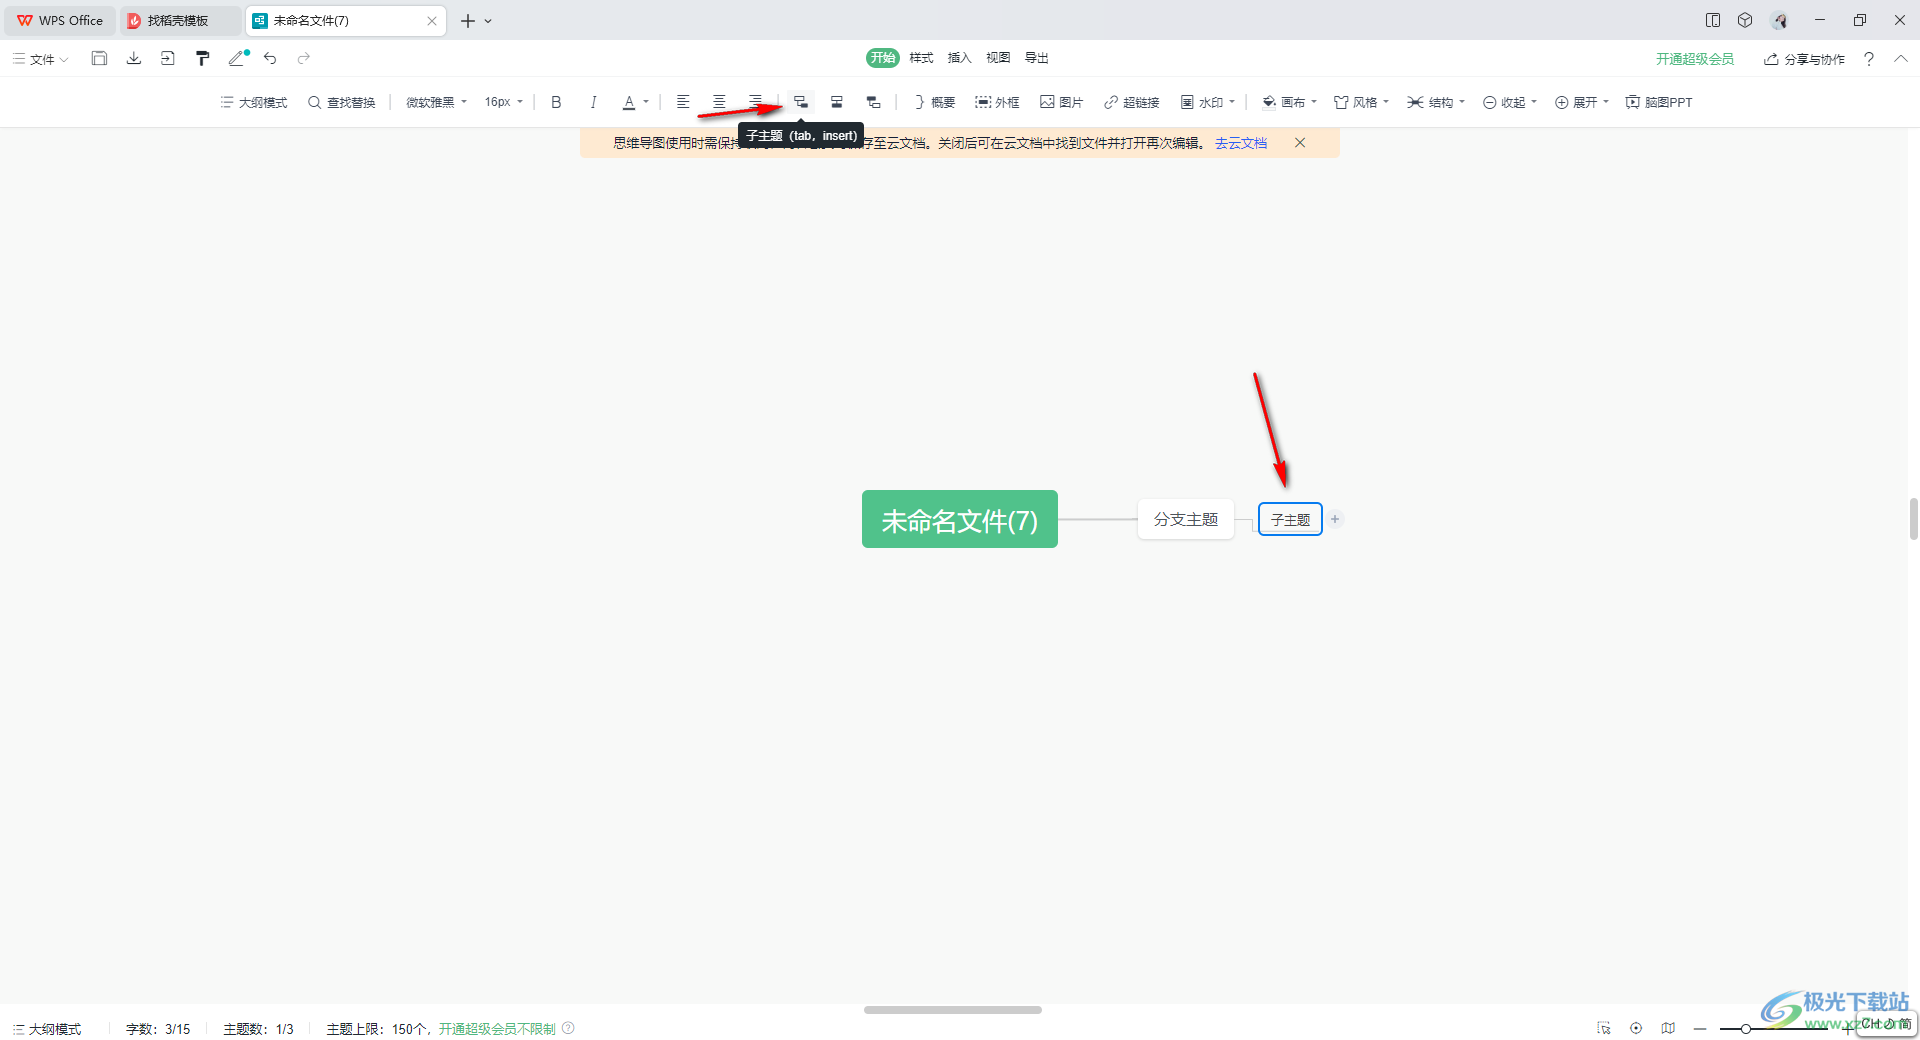Viewport: 1920px width, 1040px height.
Task: Click the plus button next to 子主题 node
Action: tap(1335, 519)
